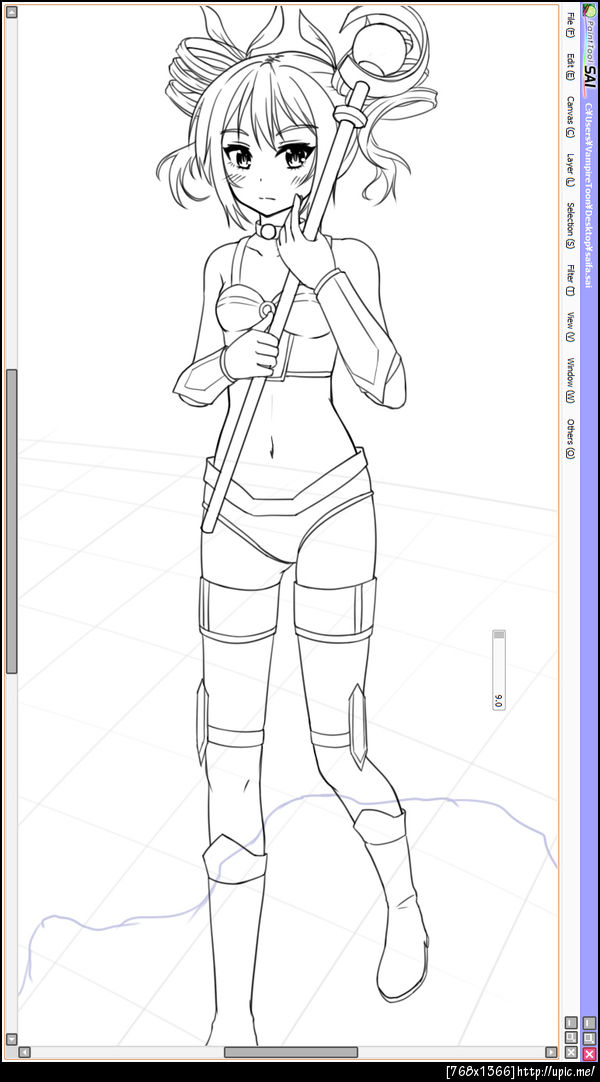
Task: Open the Canvas (C) menu
Action: 570,117
